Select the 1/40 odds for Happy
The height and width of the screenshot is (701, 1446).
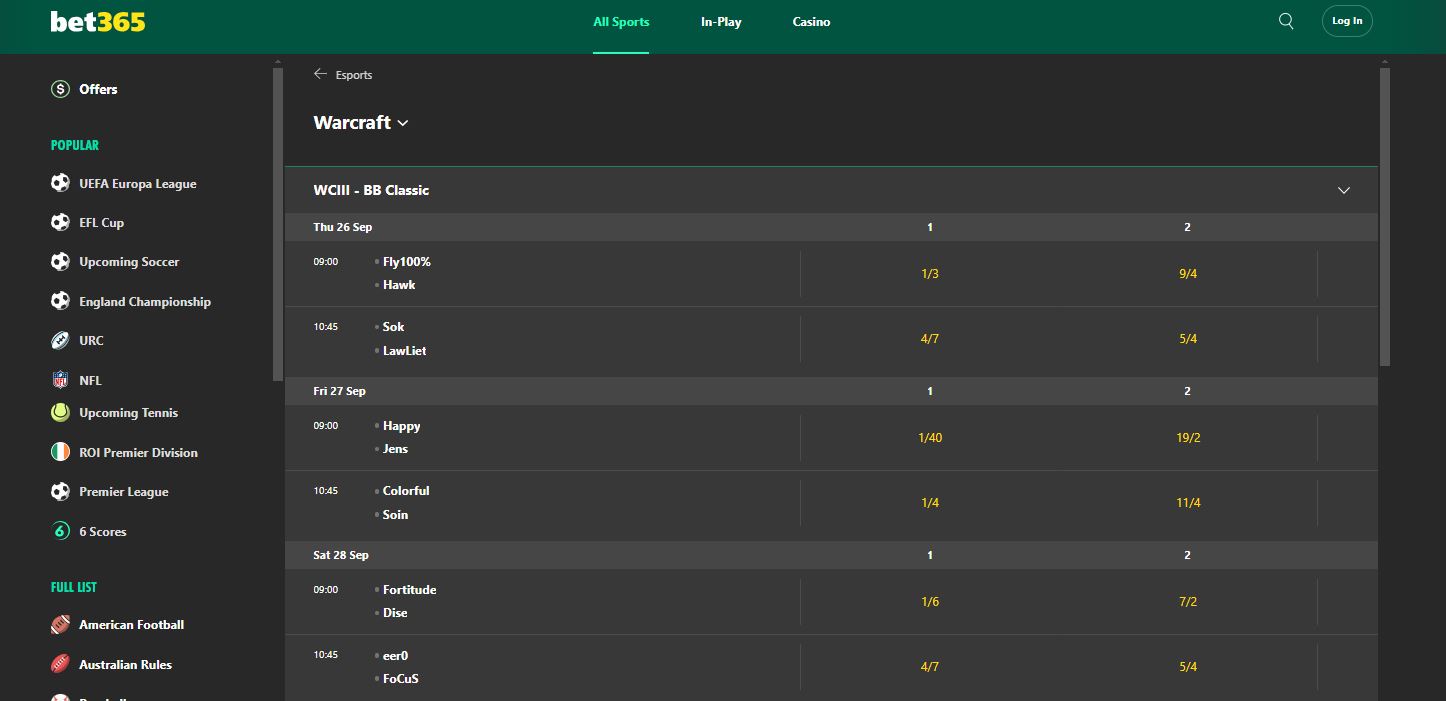pyautogui.click(x=930, y=437)
